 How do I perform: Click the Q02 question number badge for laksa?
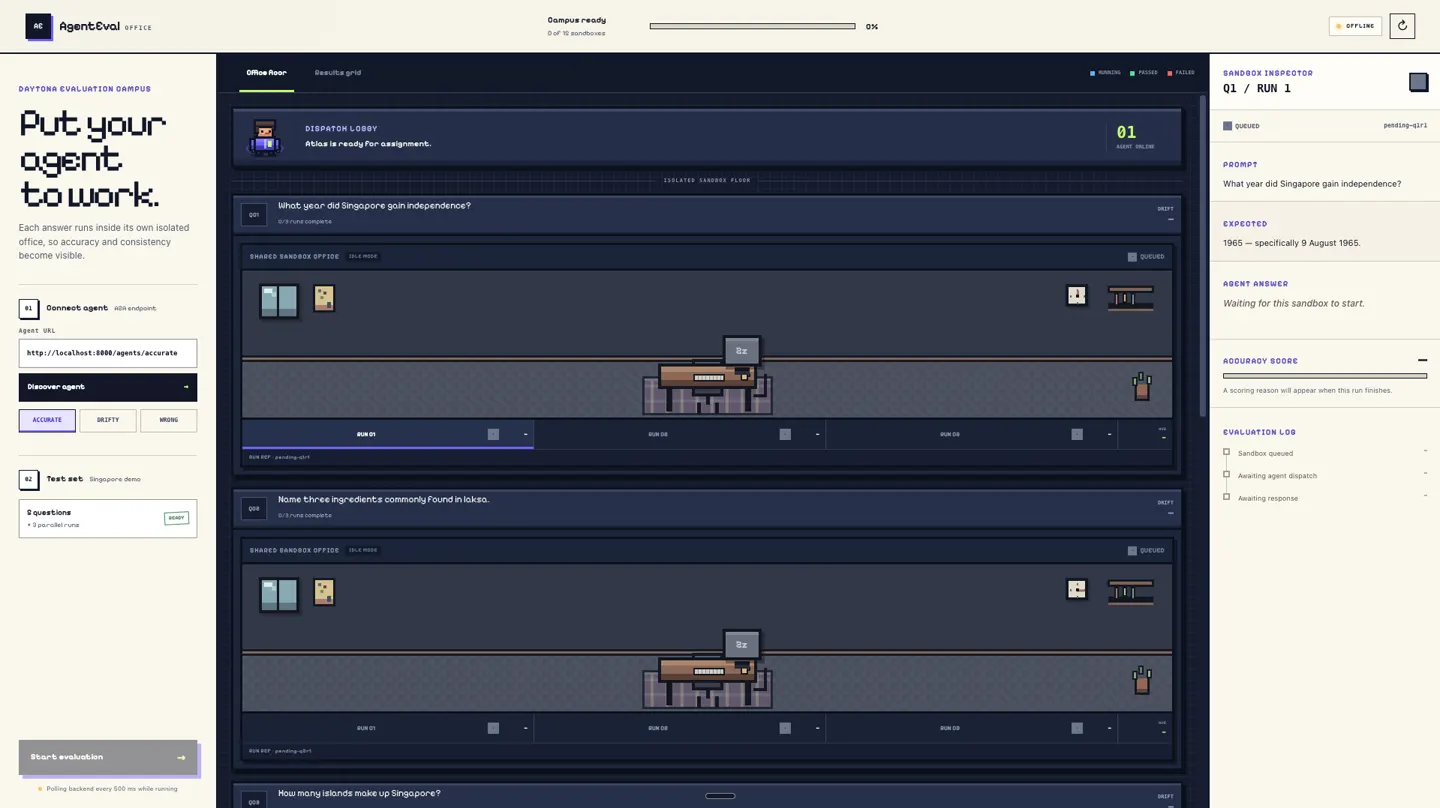tap(254, 509)
